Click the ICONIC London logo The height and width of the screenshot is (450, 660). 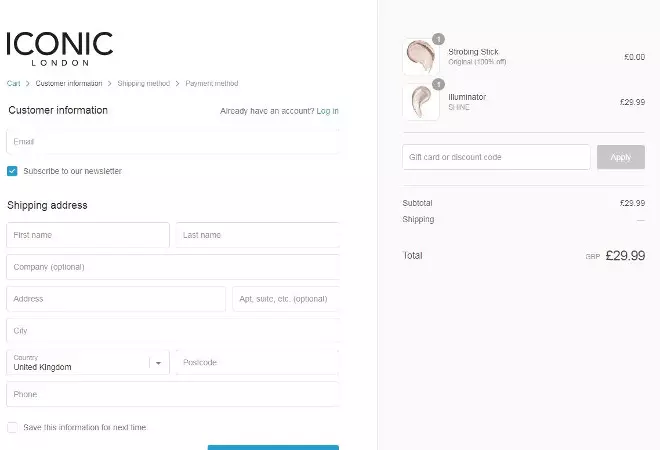click(60, 47)
